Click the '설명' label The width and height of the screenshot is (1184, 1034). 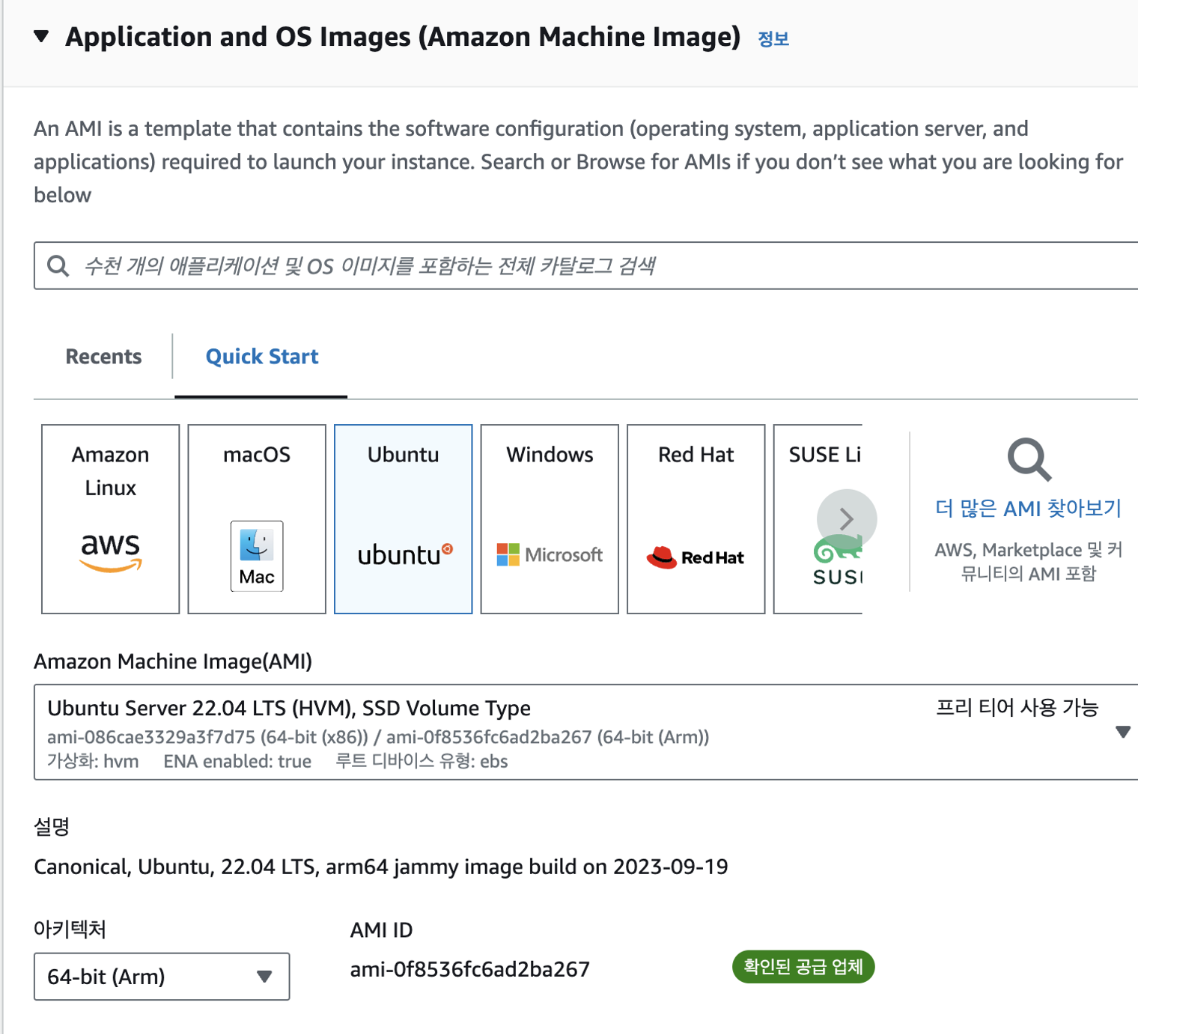tap(51, 826)
